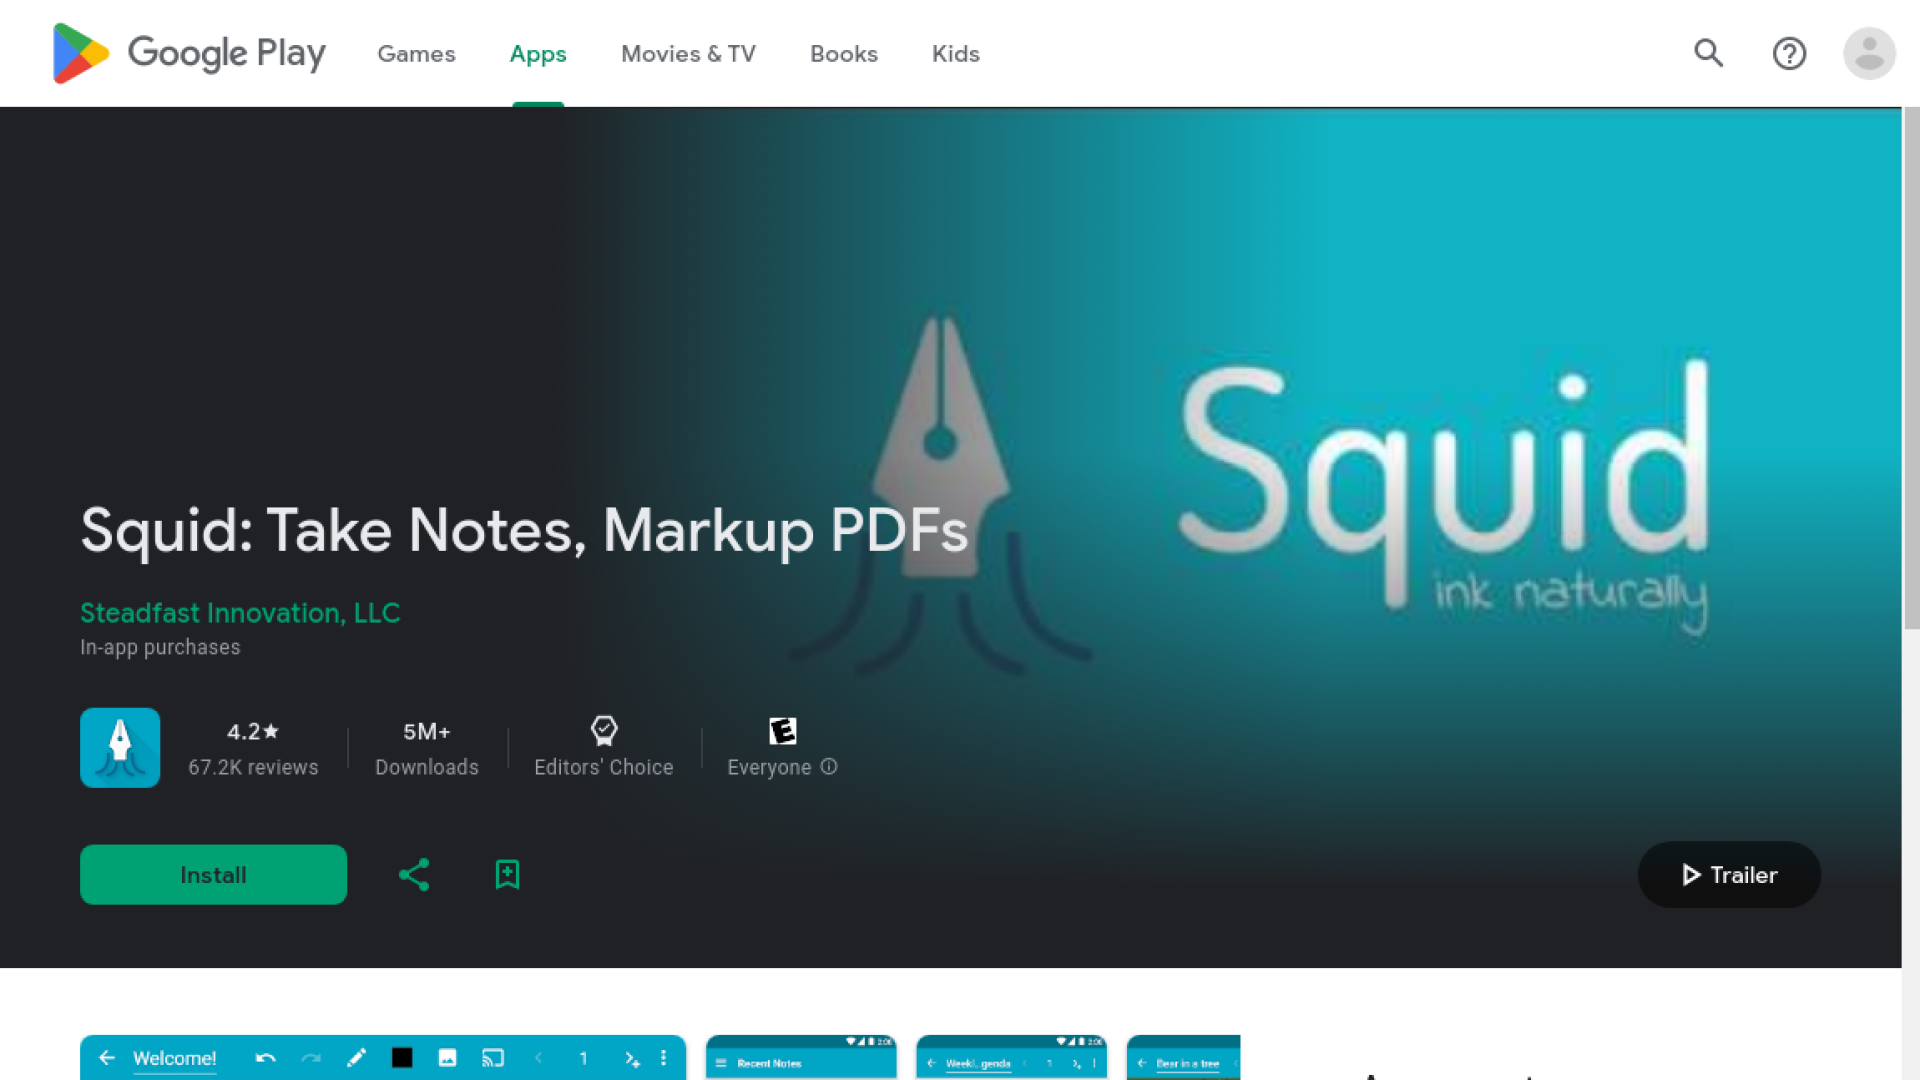The height and width of the screenshot is (1080, 1920).
Task: Select the Kids tab
Action: point(955,54)
